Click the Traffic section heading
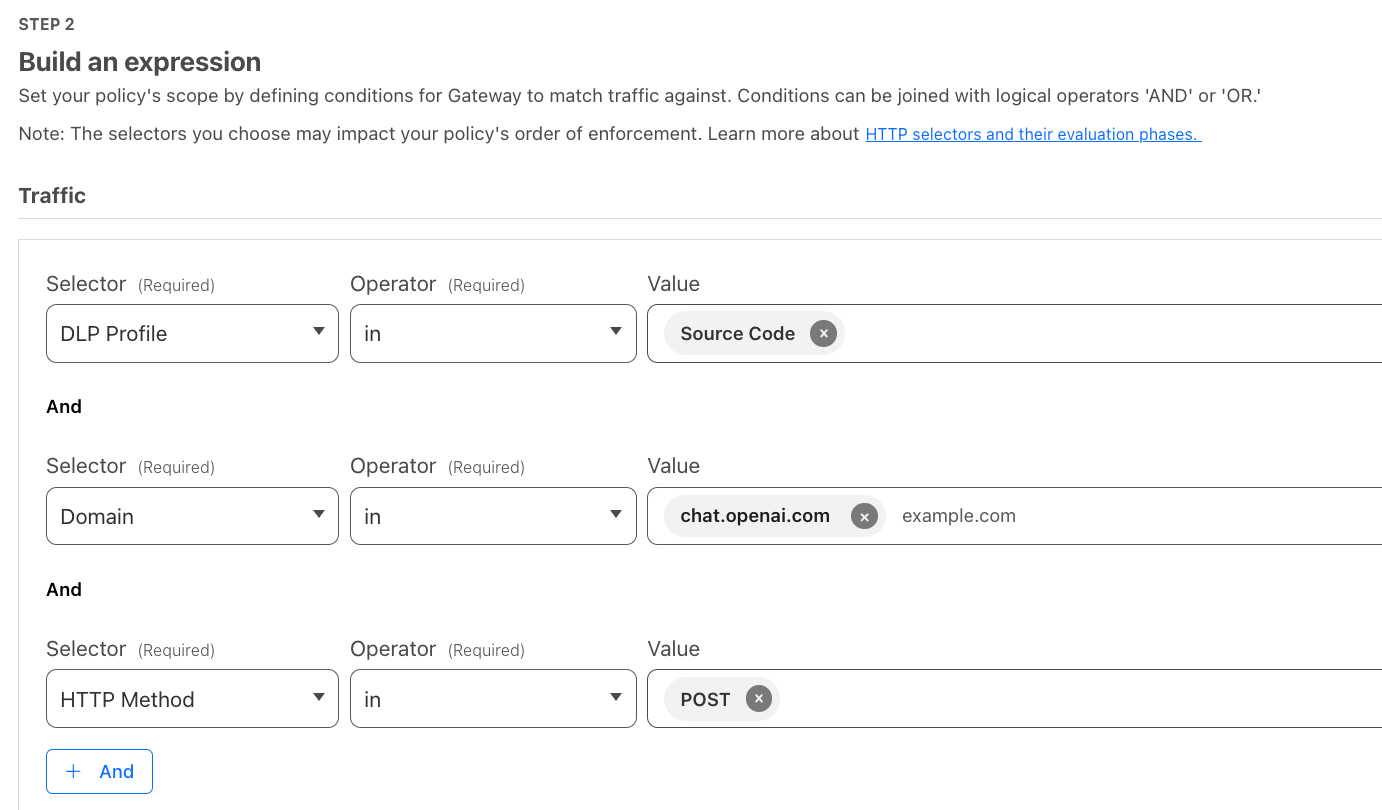The height and width of the screenshot is (810, 1382). [x=52, y=196]
